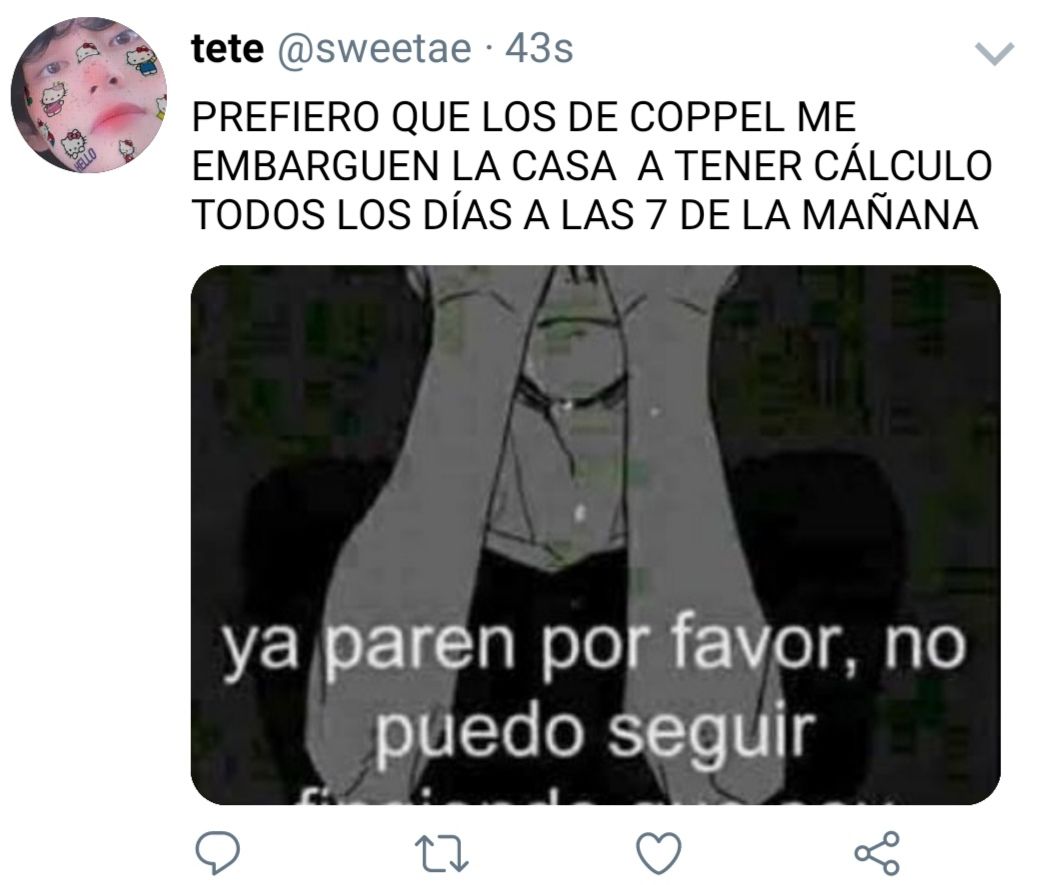Select the tweet text starting with PREFIERO
The height and width of the screenshot is (885, 1060).
tap(592, 166)
